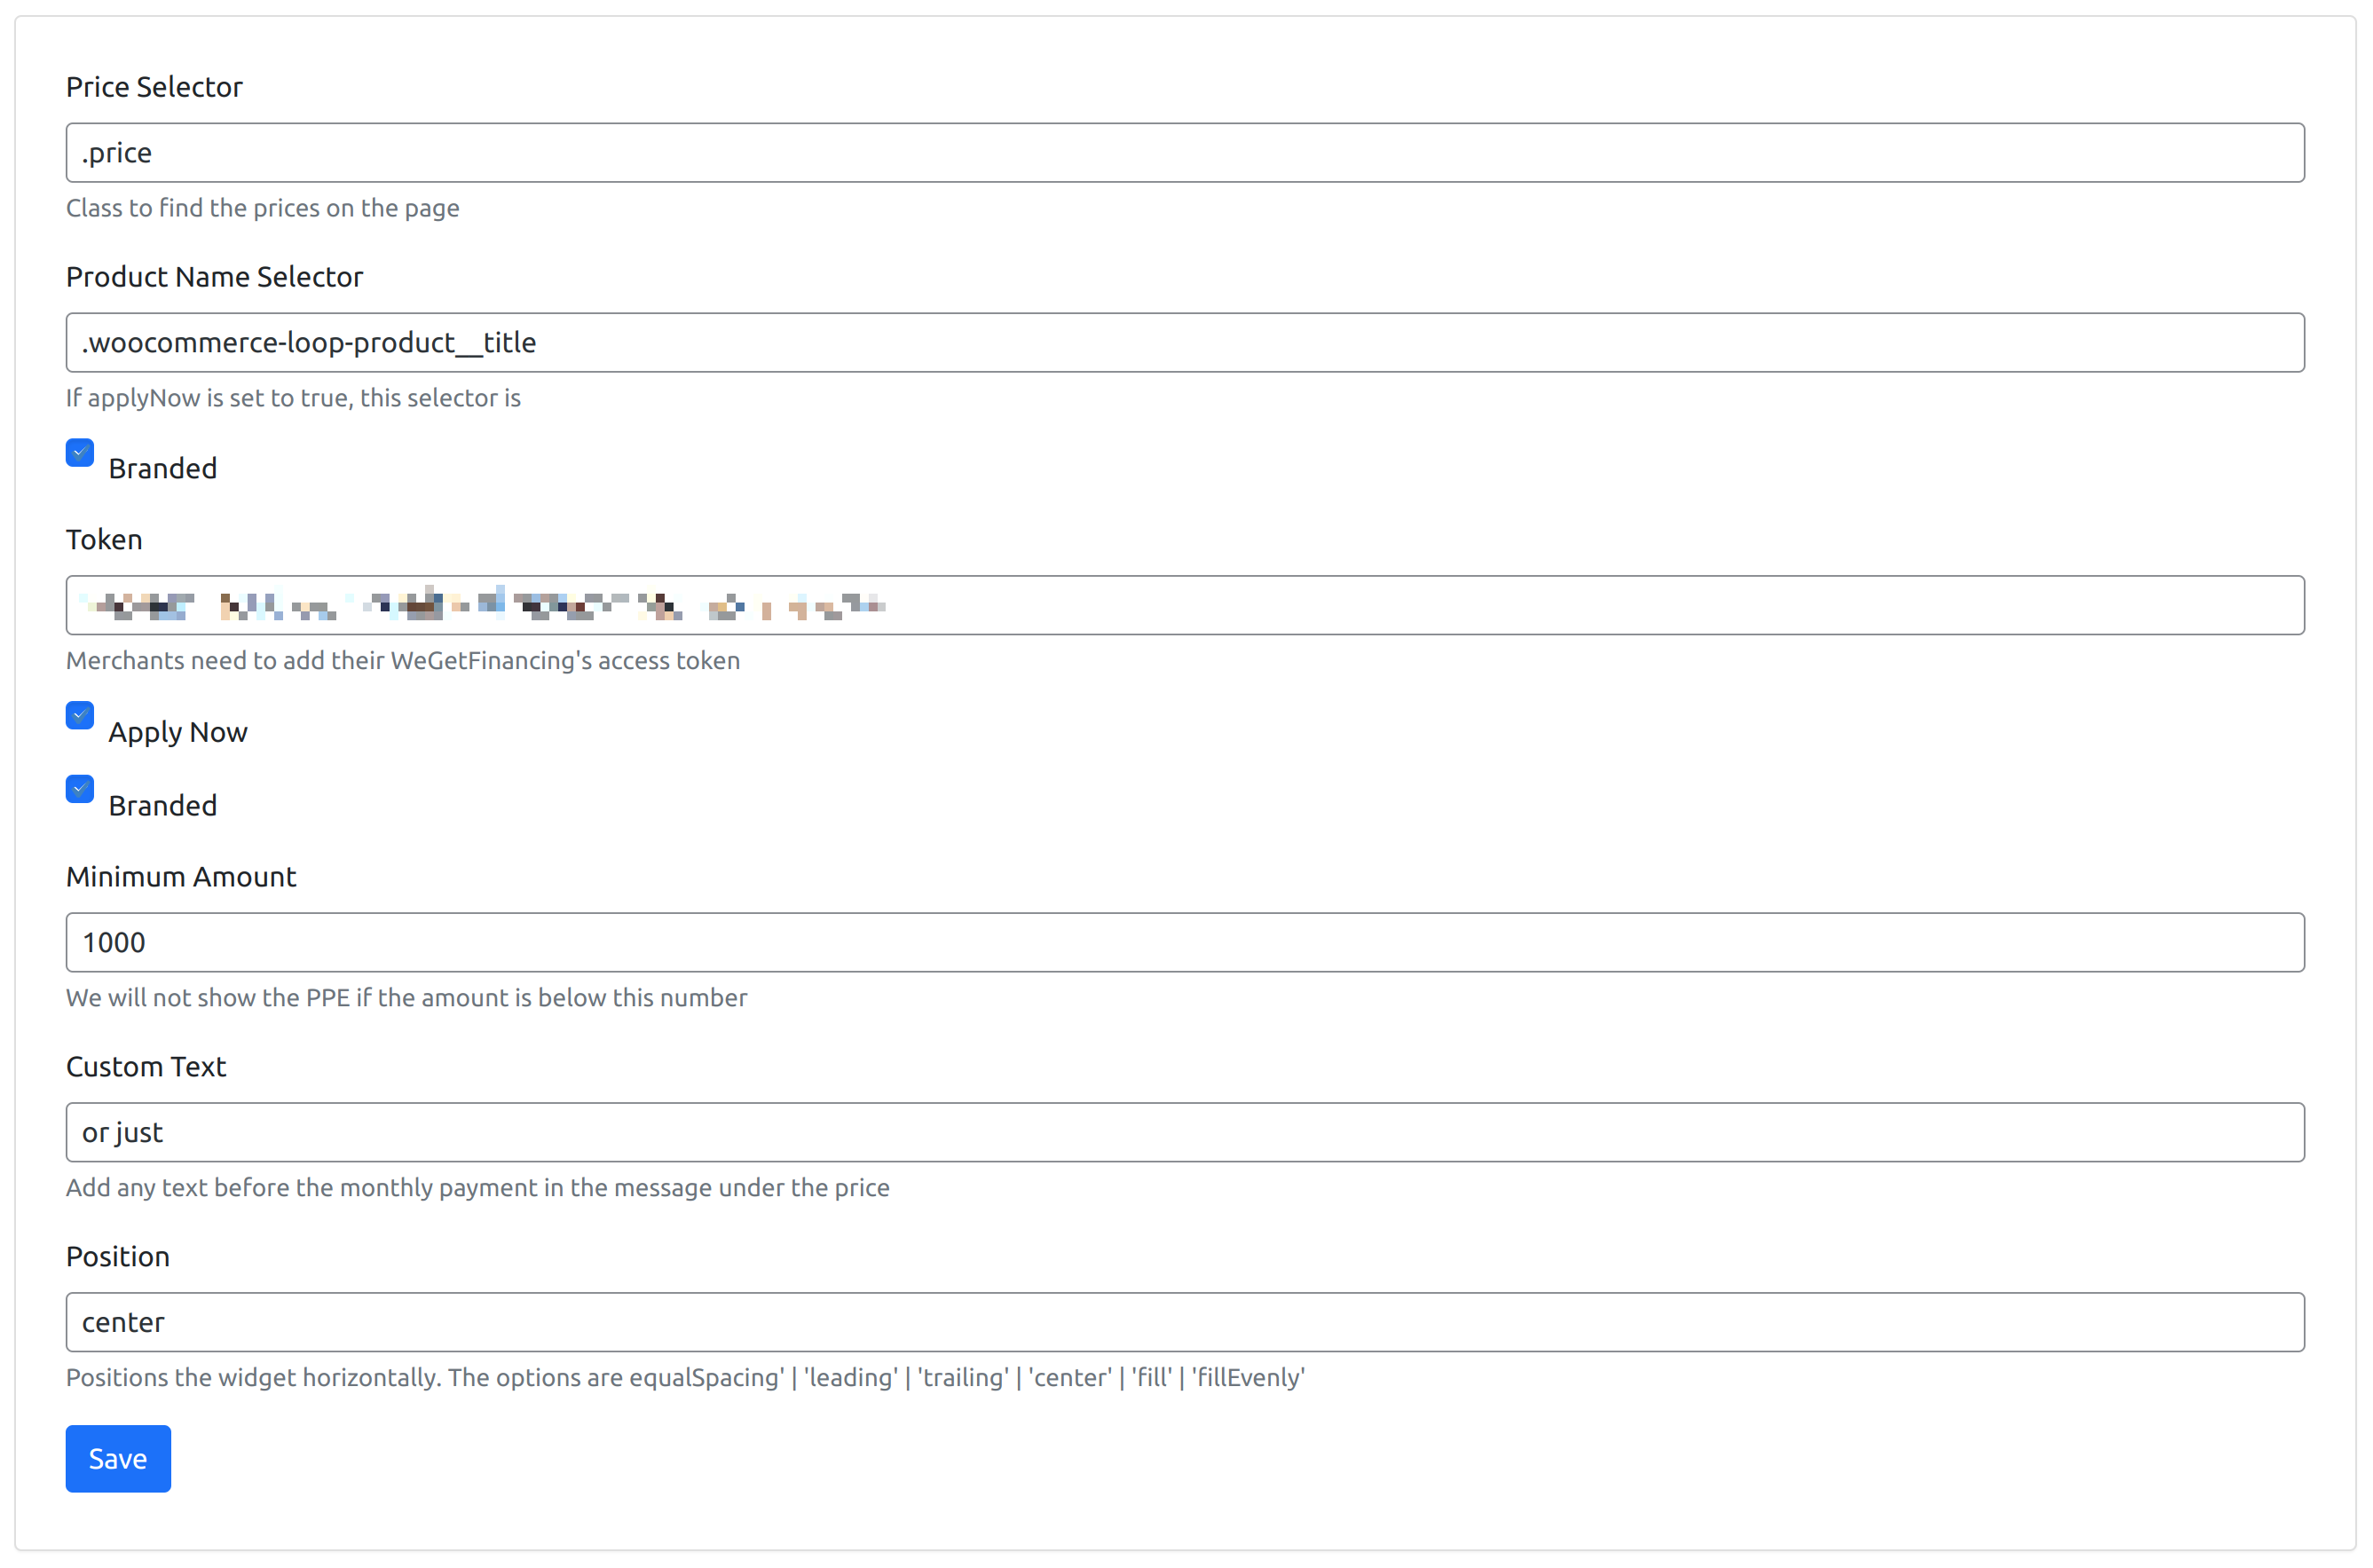2373x1568 pixels.
Task: Uncheck the first Branded checkbox
Action: (x=80, y=453)
